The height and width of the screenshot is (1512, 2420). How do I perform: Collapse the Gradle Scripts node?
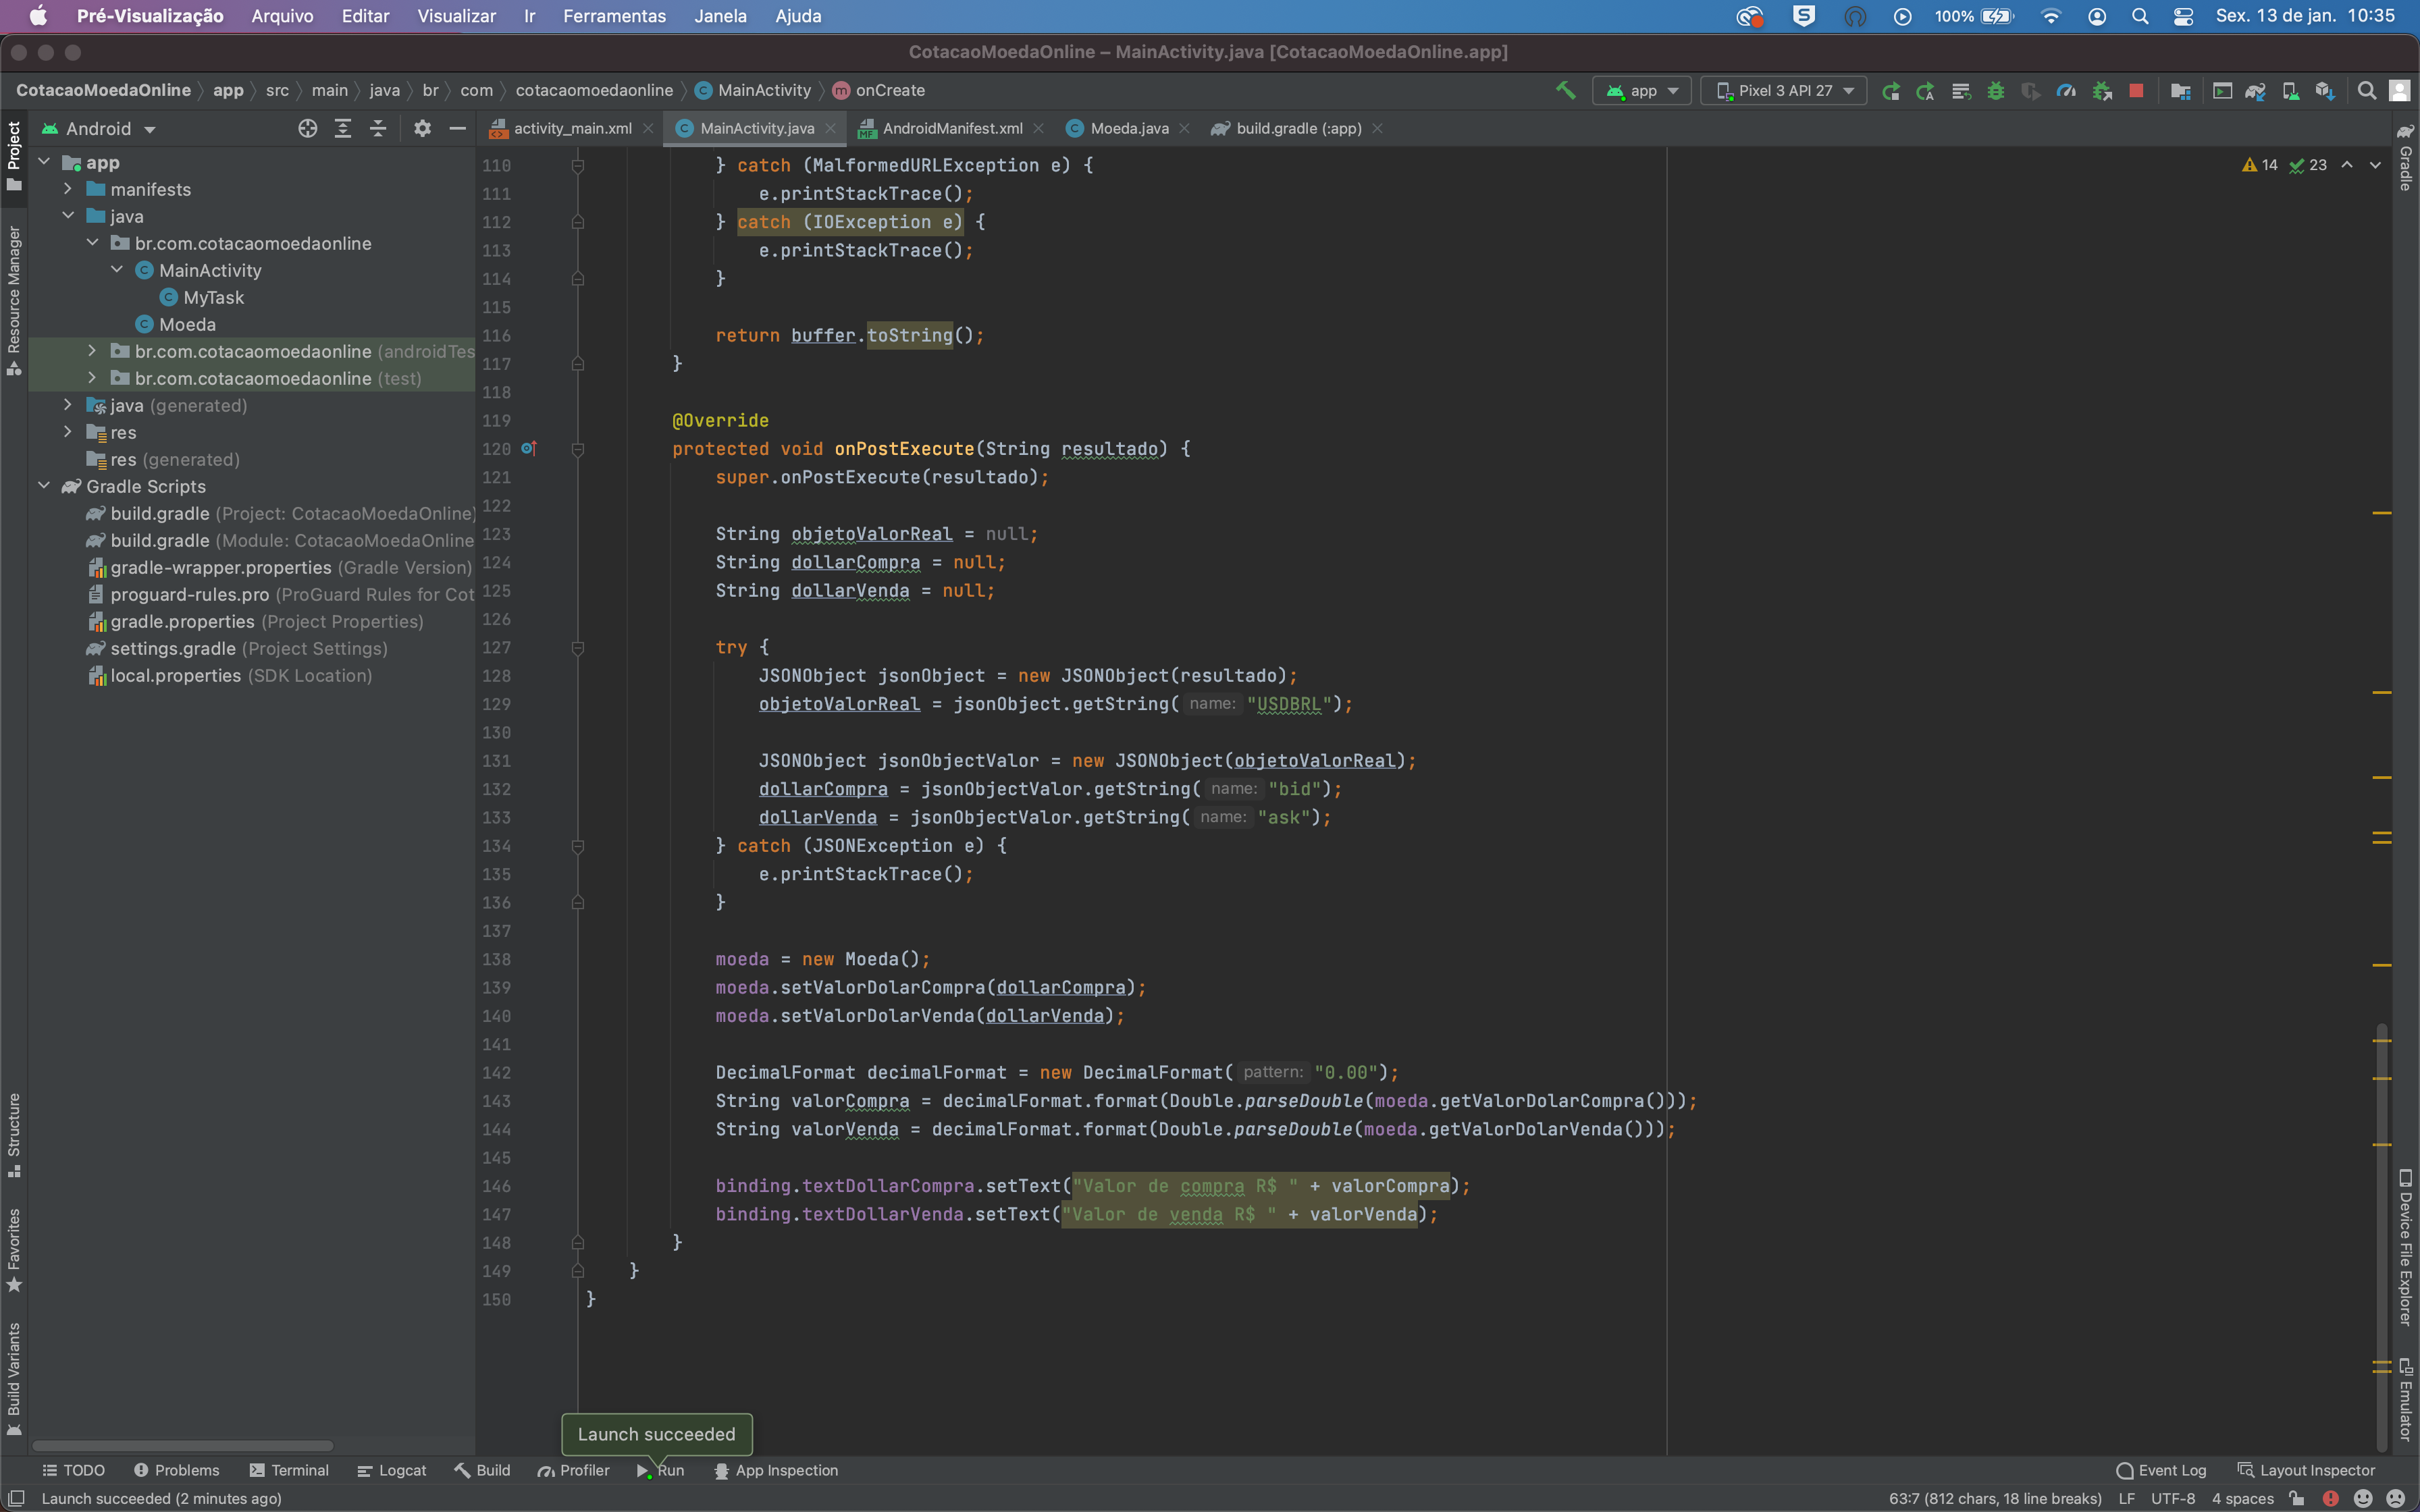click(44, 486)
